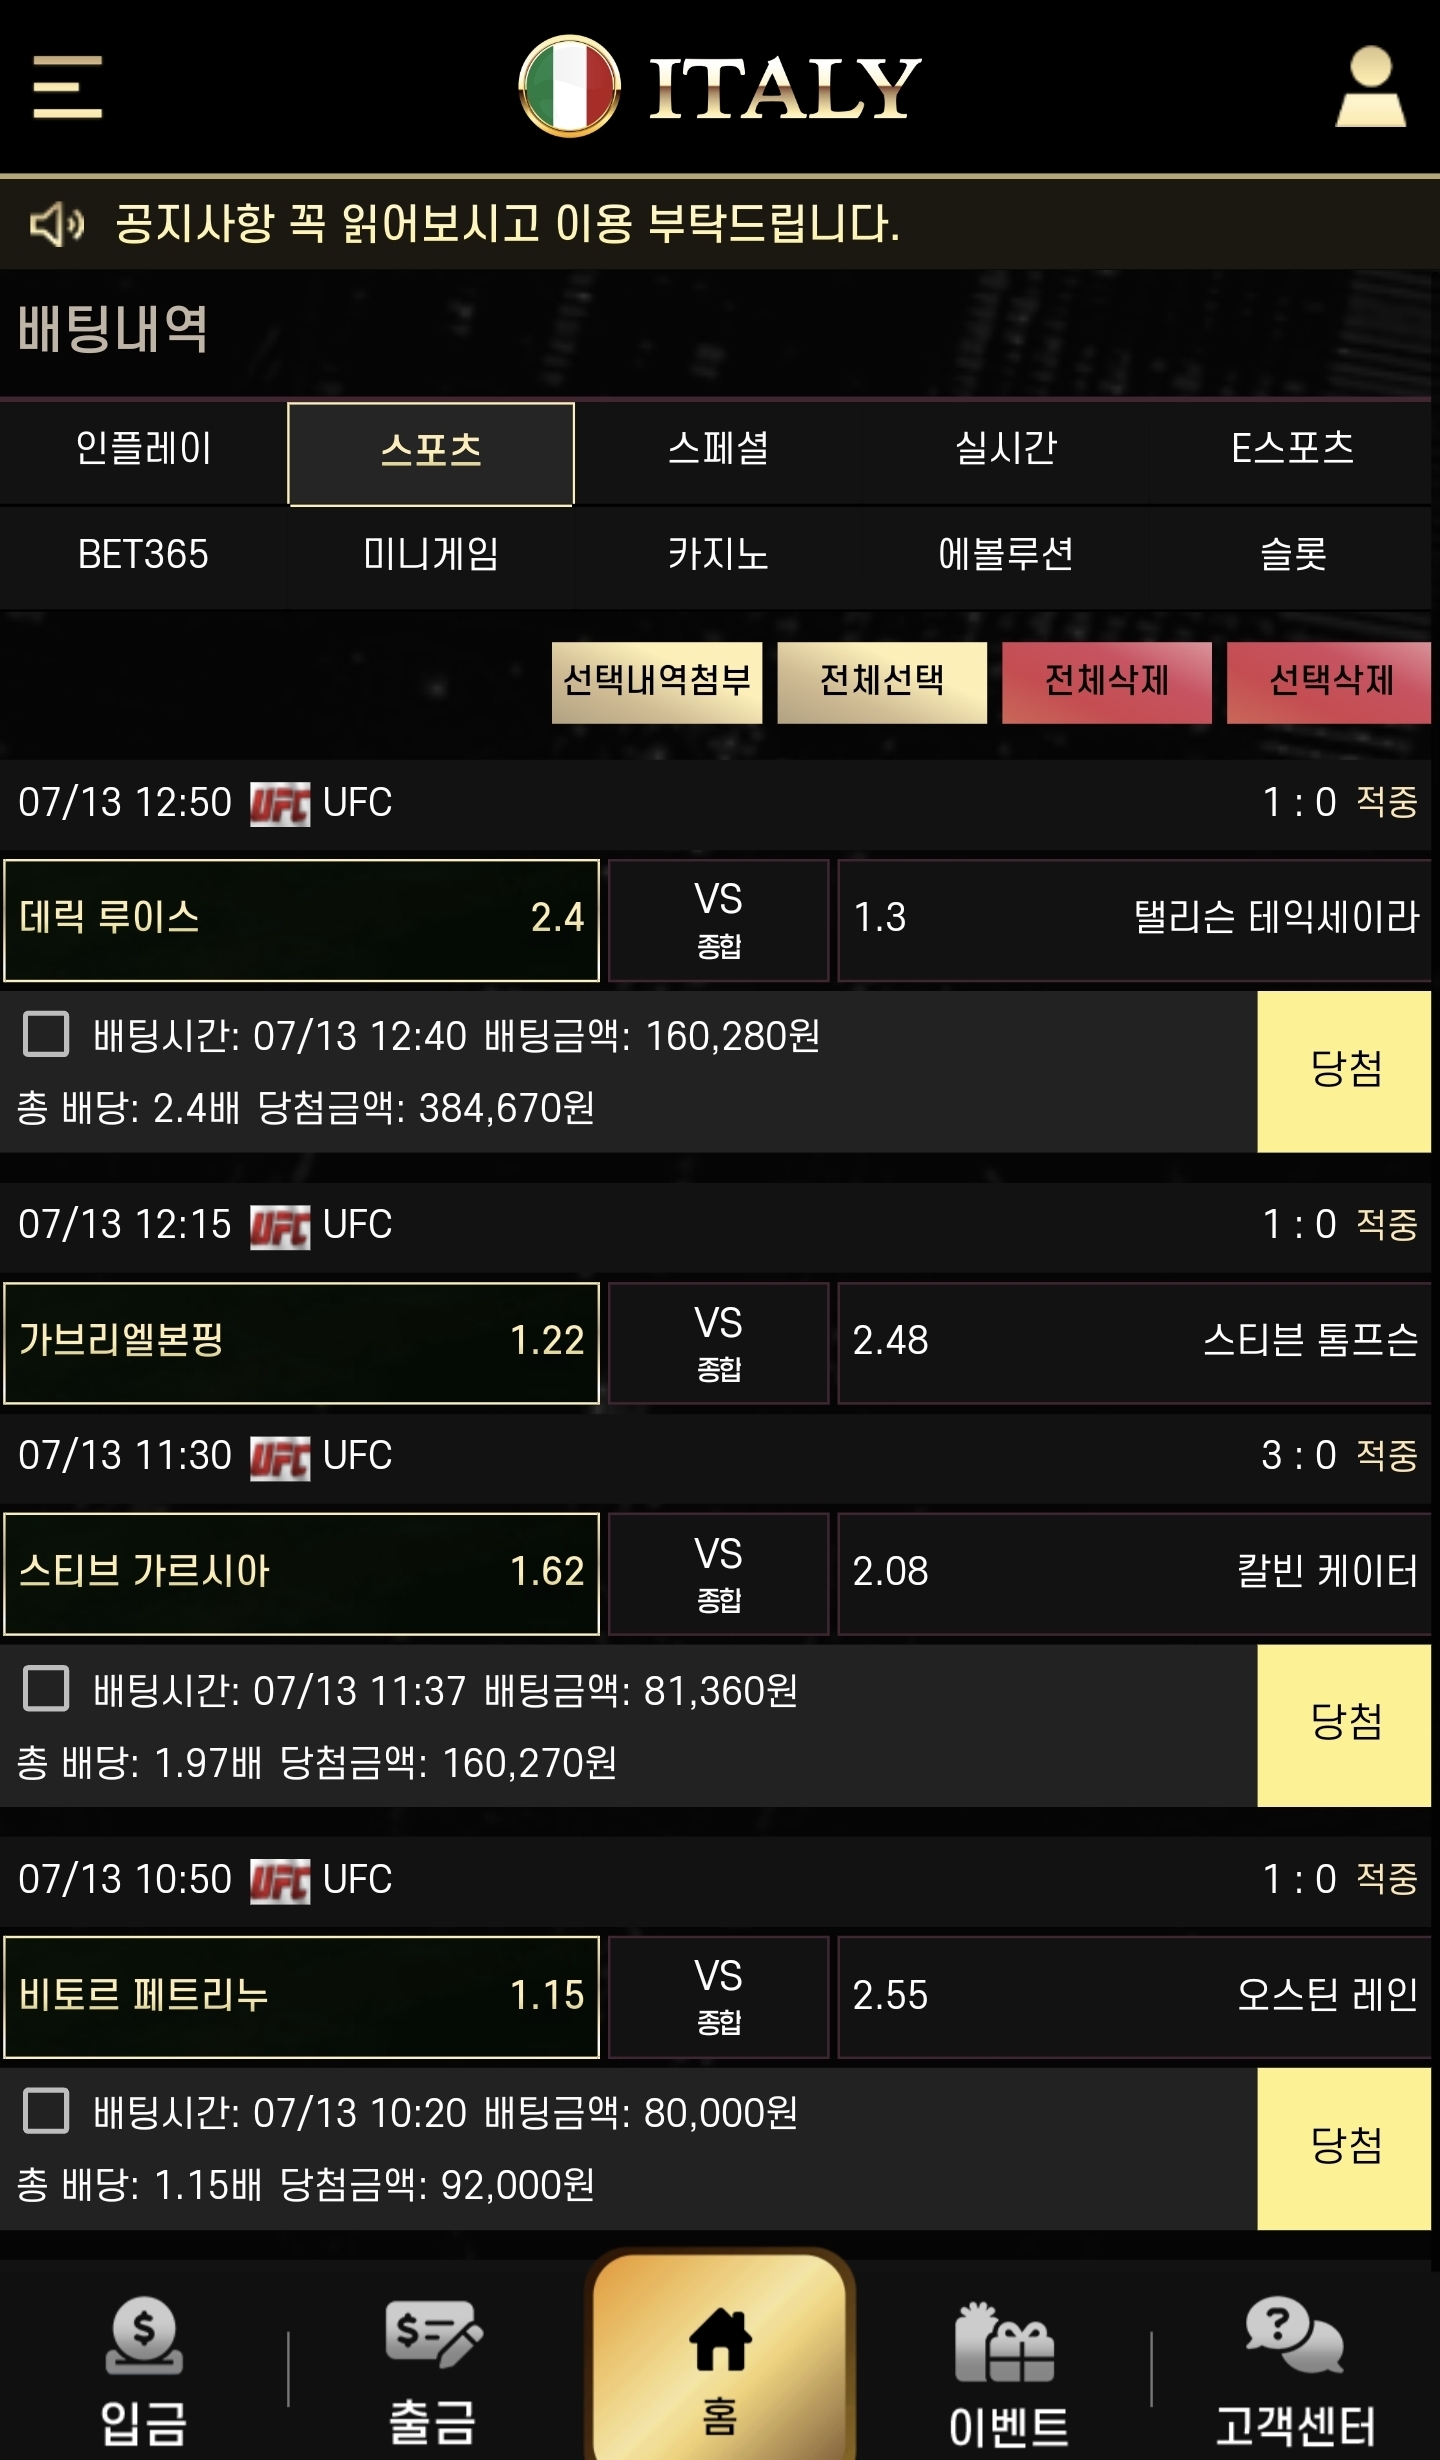This screenshot has width=1440, height=2460.
Task: Check the 81,360원 bet checkbox
Action: click(46, 1689)
